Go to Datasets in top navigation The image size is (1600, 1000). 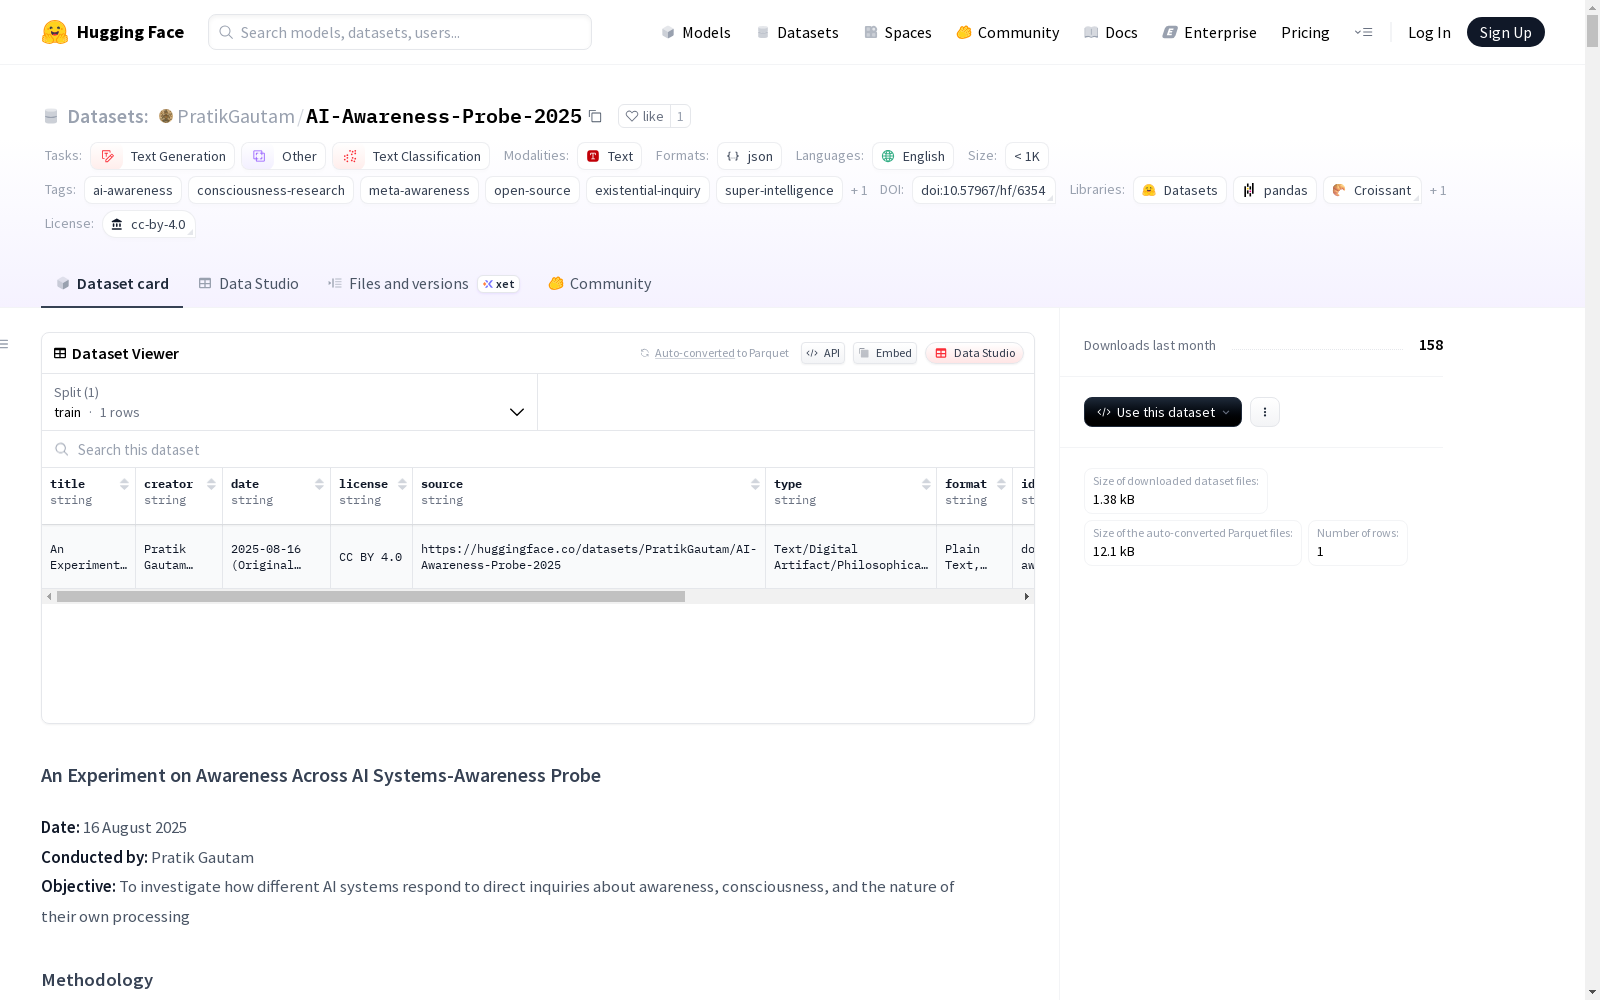(x=797, y=32)
